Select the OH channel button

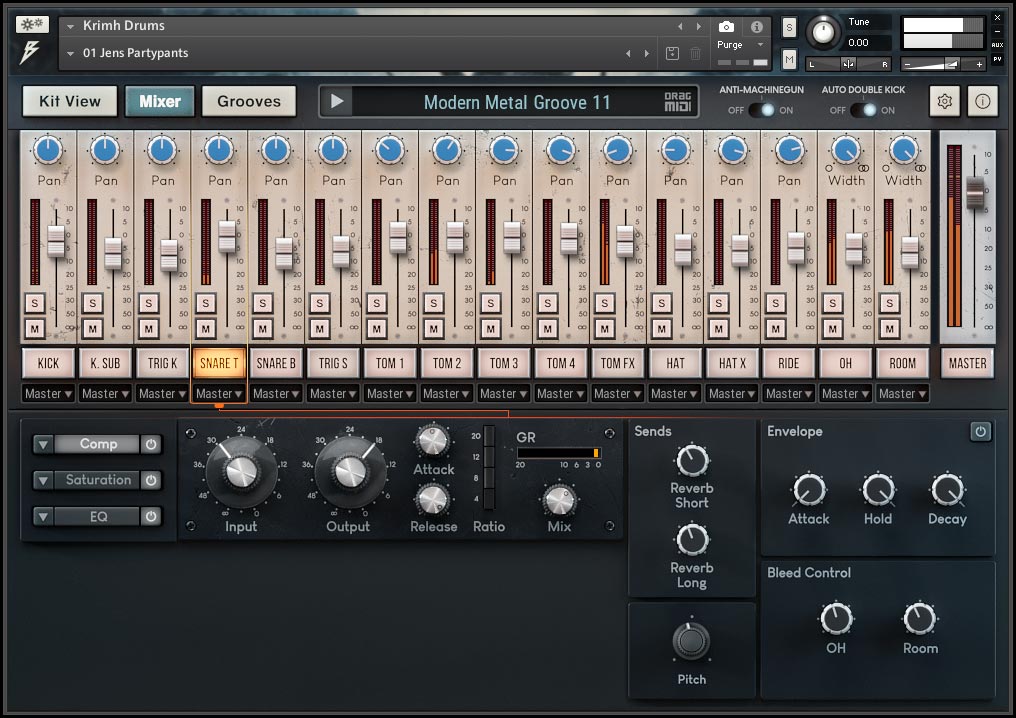[x=846, y=364]
